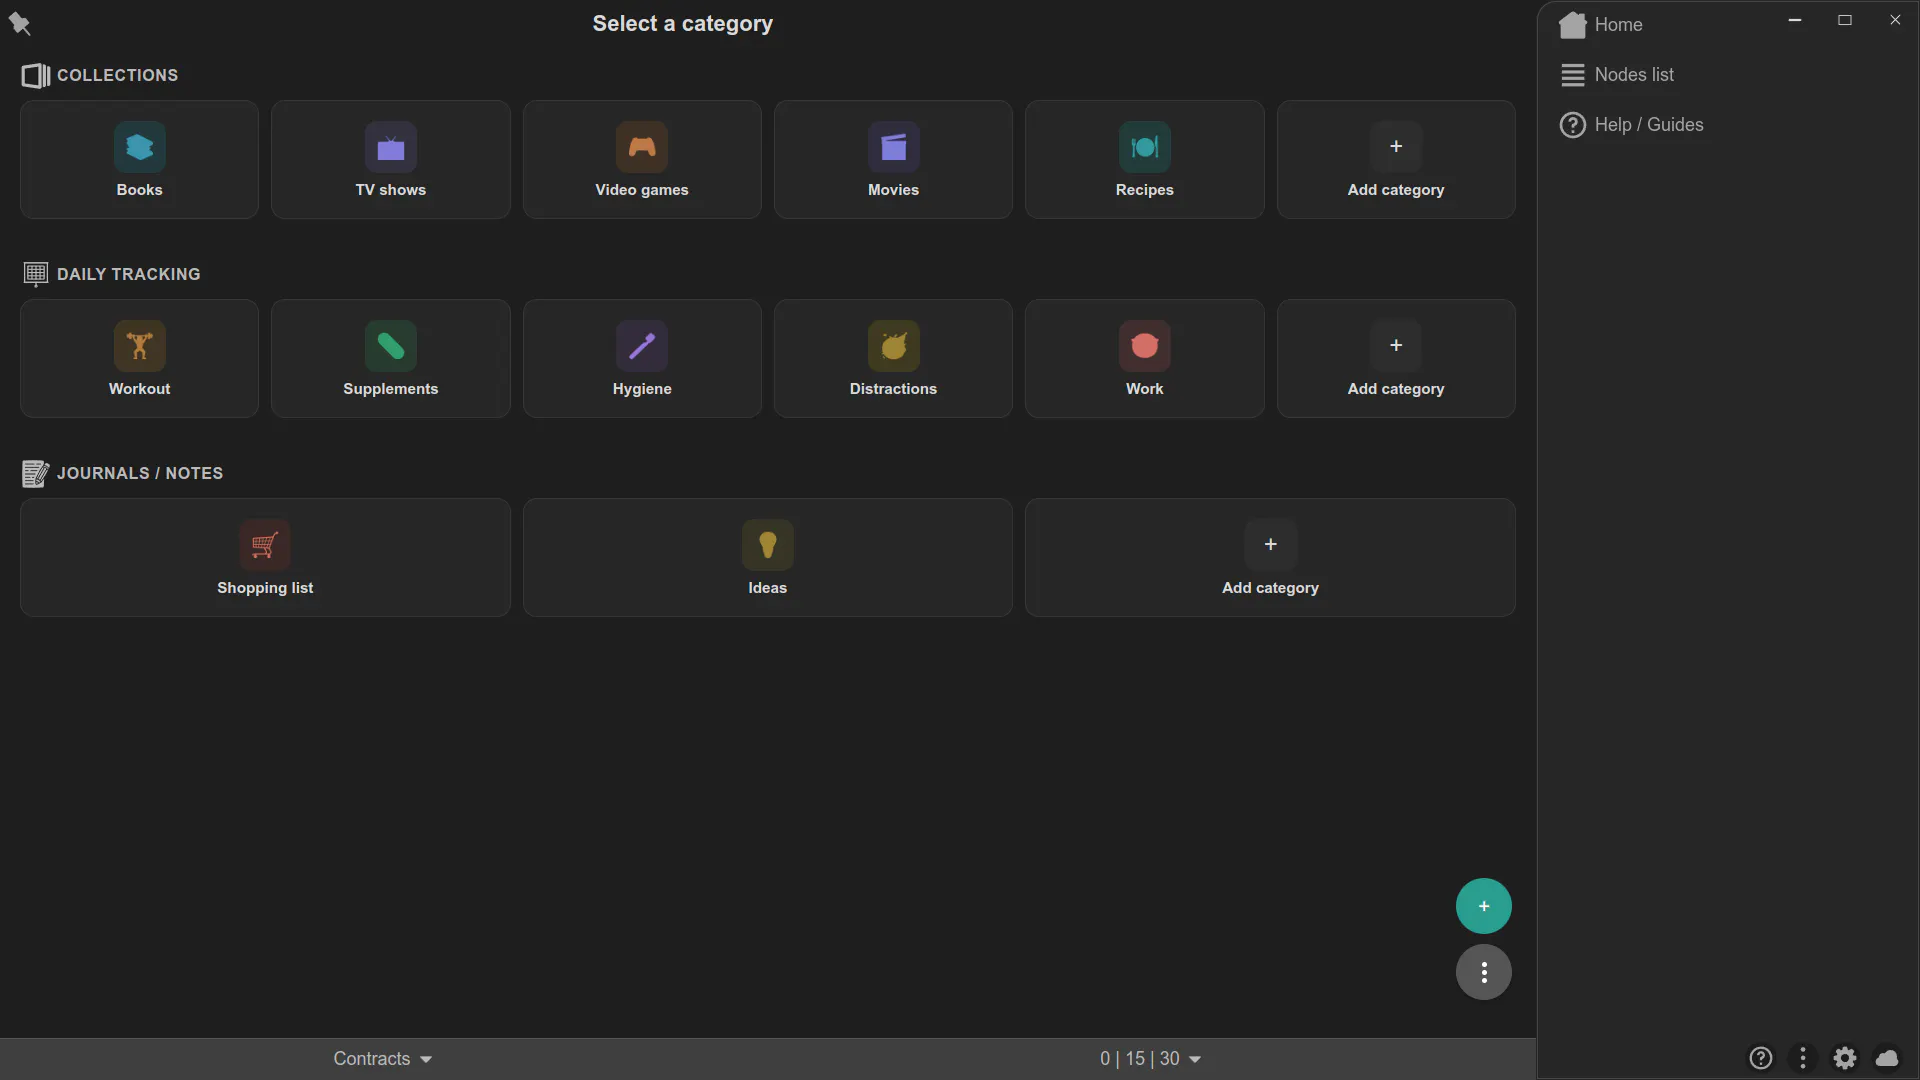Minimize the application window

coord(1794,20)
